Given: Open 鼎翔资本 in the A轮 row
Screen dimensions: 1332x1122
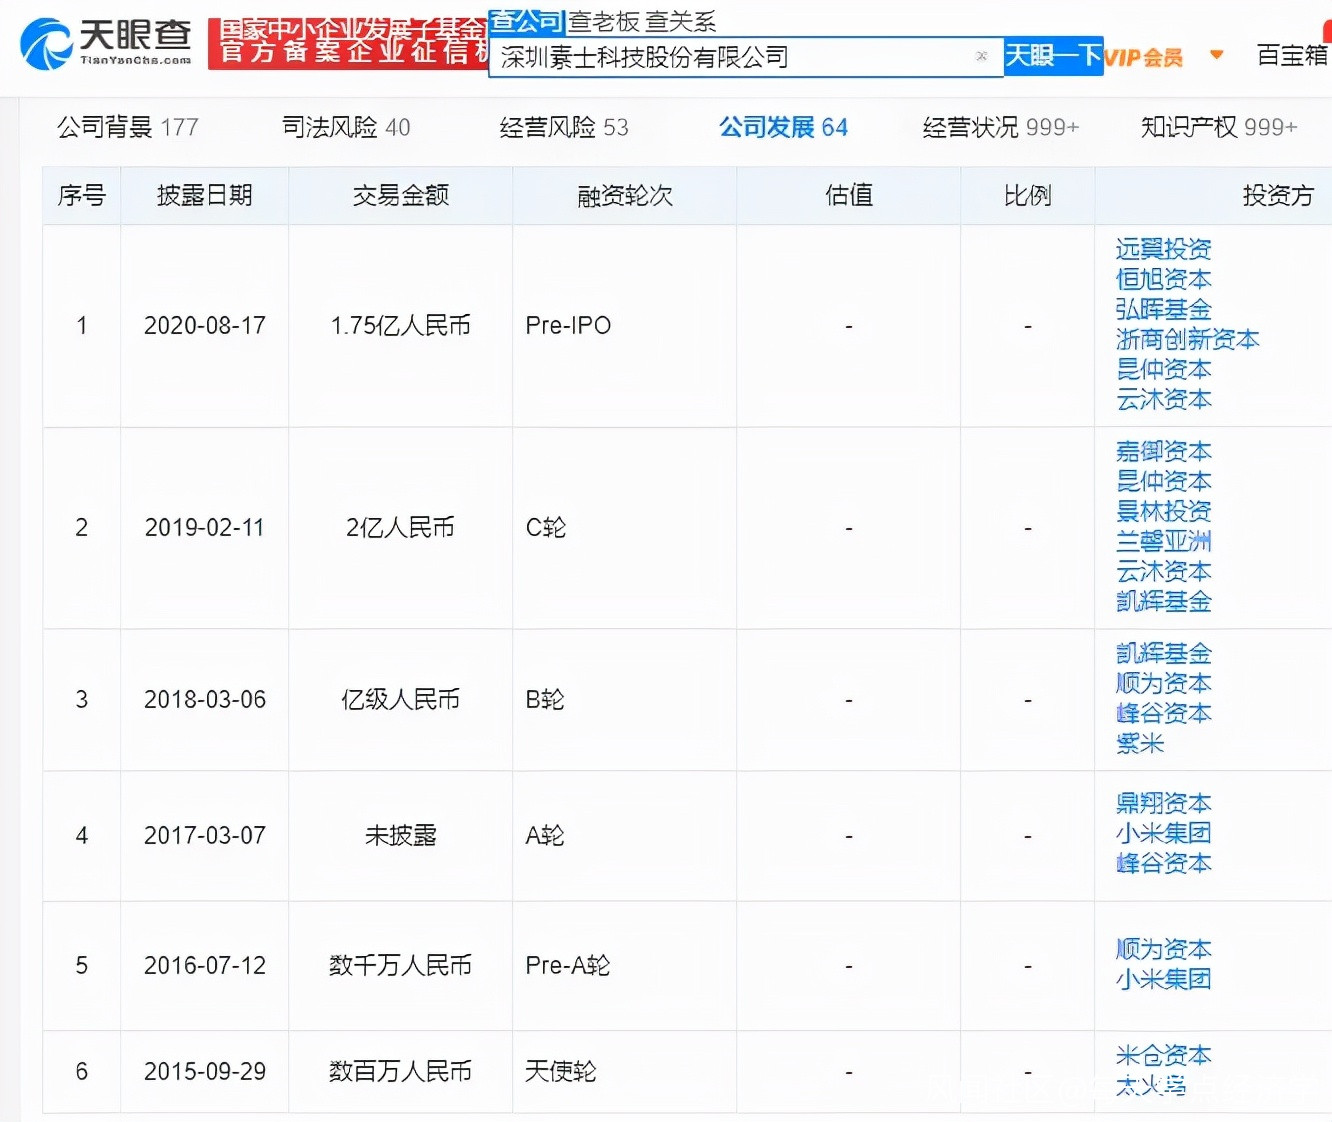Looking at the screenshot, I should [1163, 803].
